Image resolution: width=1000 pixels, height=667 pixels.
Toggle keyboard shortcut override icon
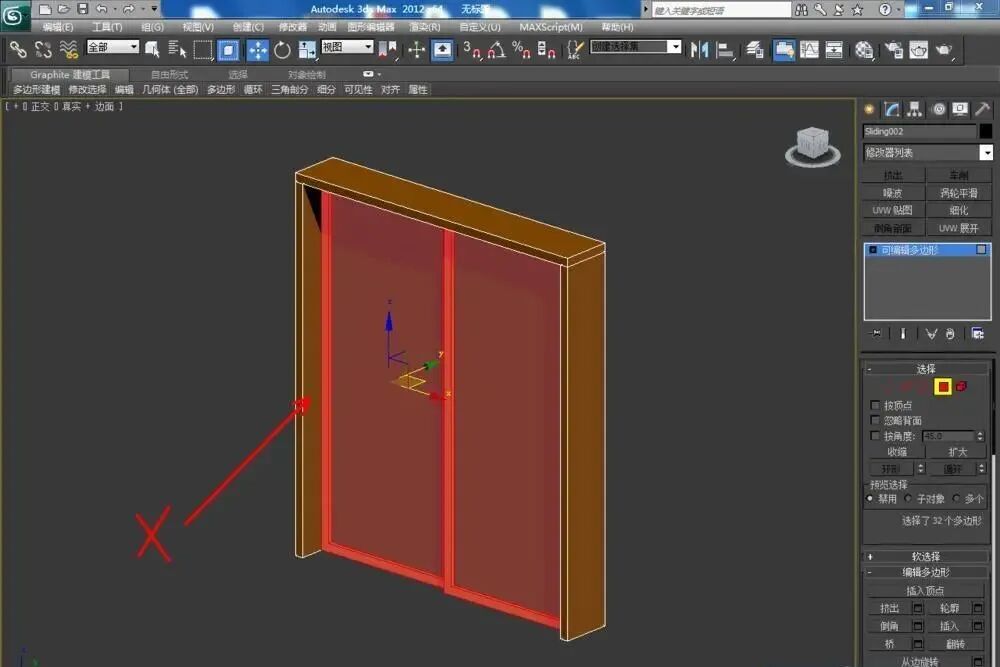[x=442, y=50]
